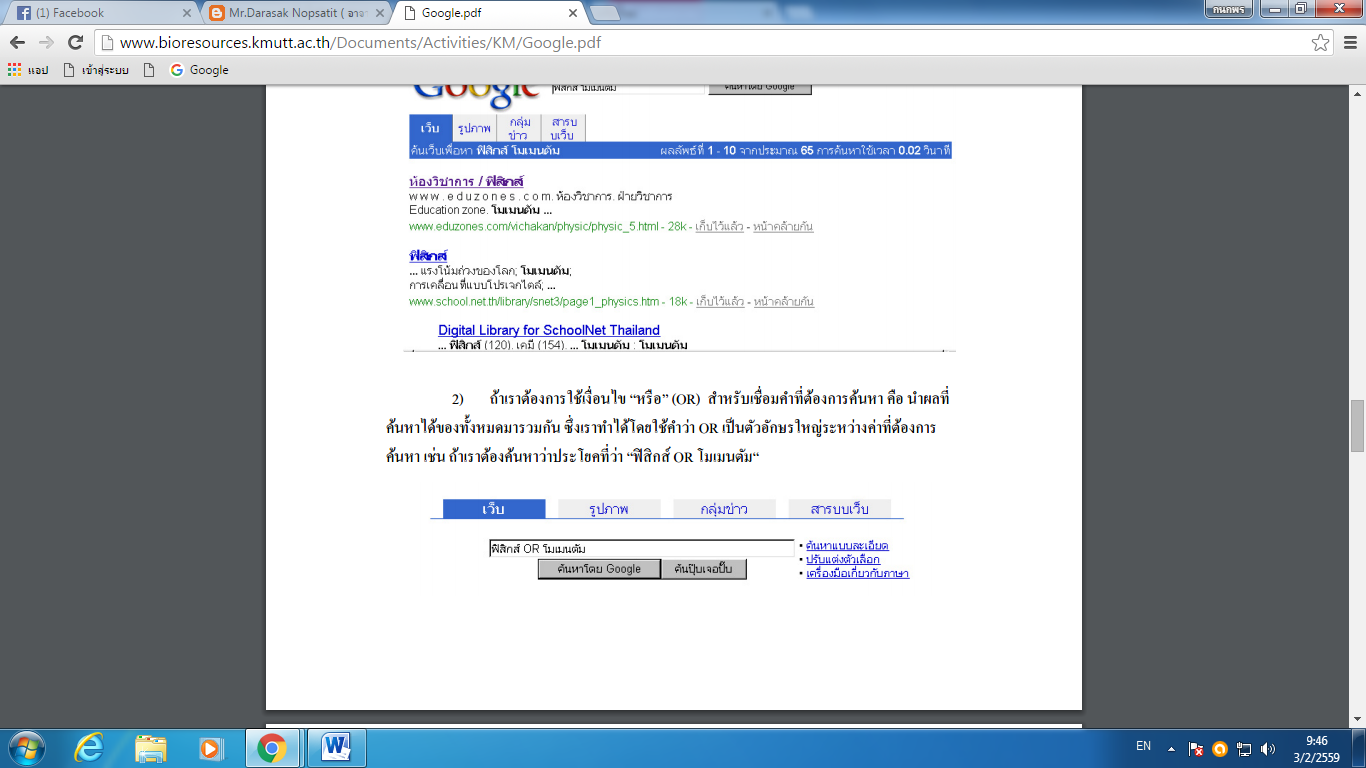Image resolution: width=1366 pixels, height=768 pixels.
Task: Click the browser forward arrow
Action: [x=46, y=43]
